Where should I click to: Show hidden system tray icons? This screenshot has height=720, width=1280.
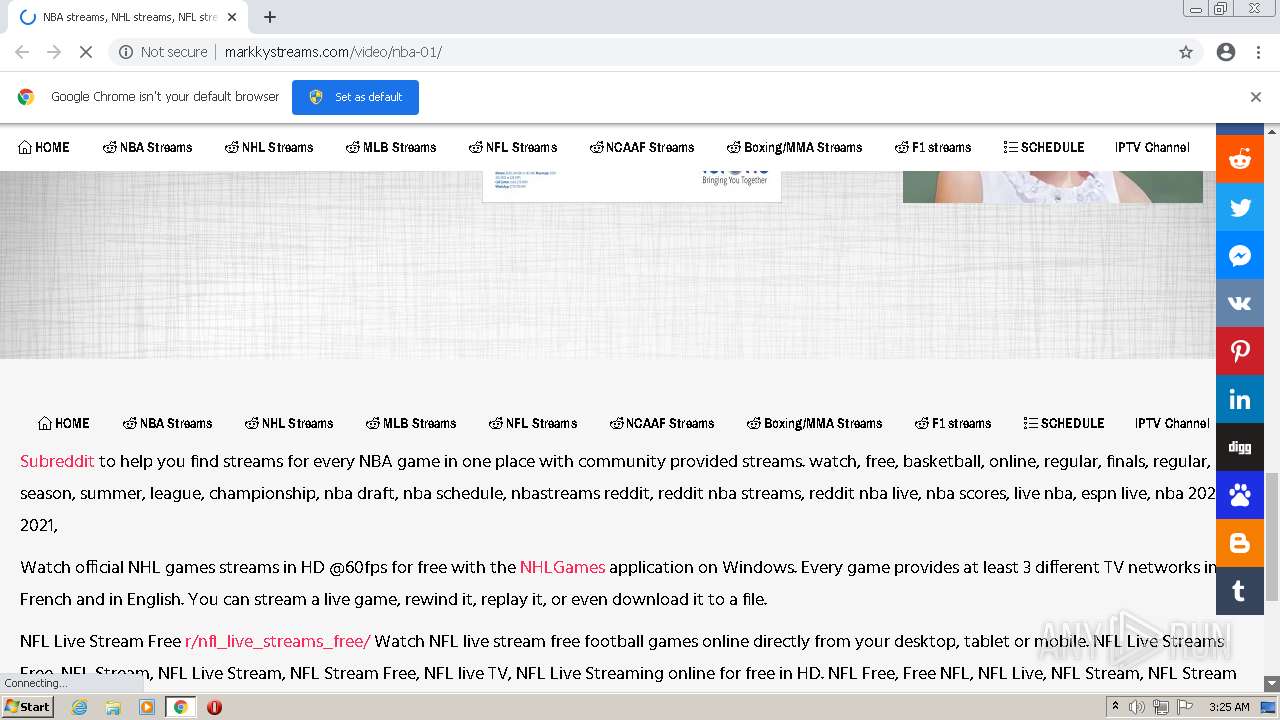click(x=1115, y=707)
